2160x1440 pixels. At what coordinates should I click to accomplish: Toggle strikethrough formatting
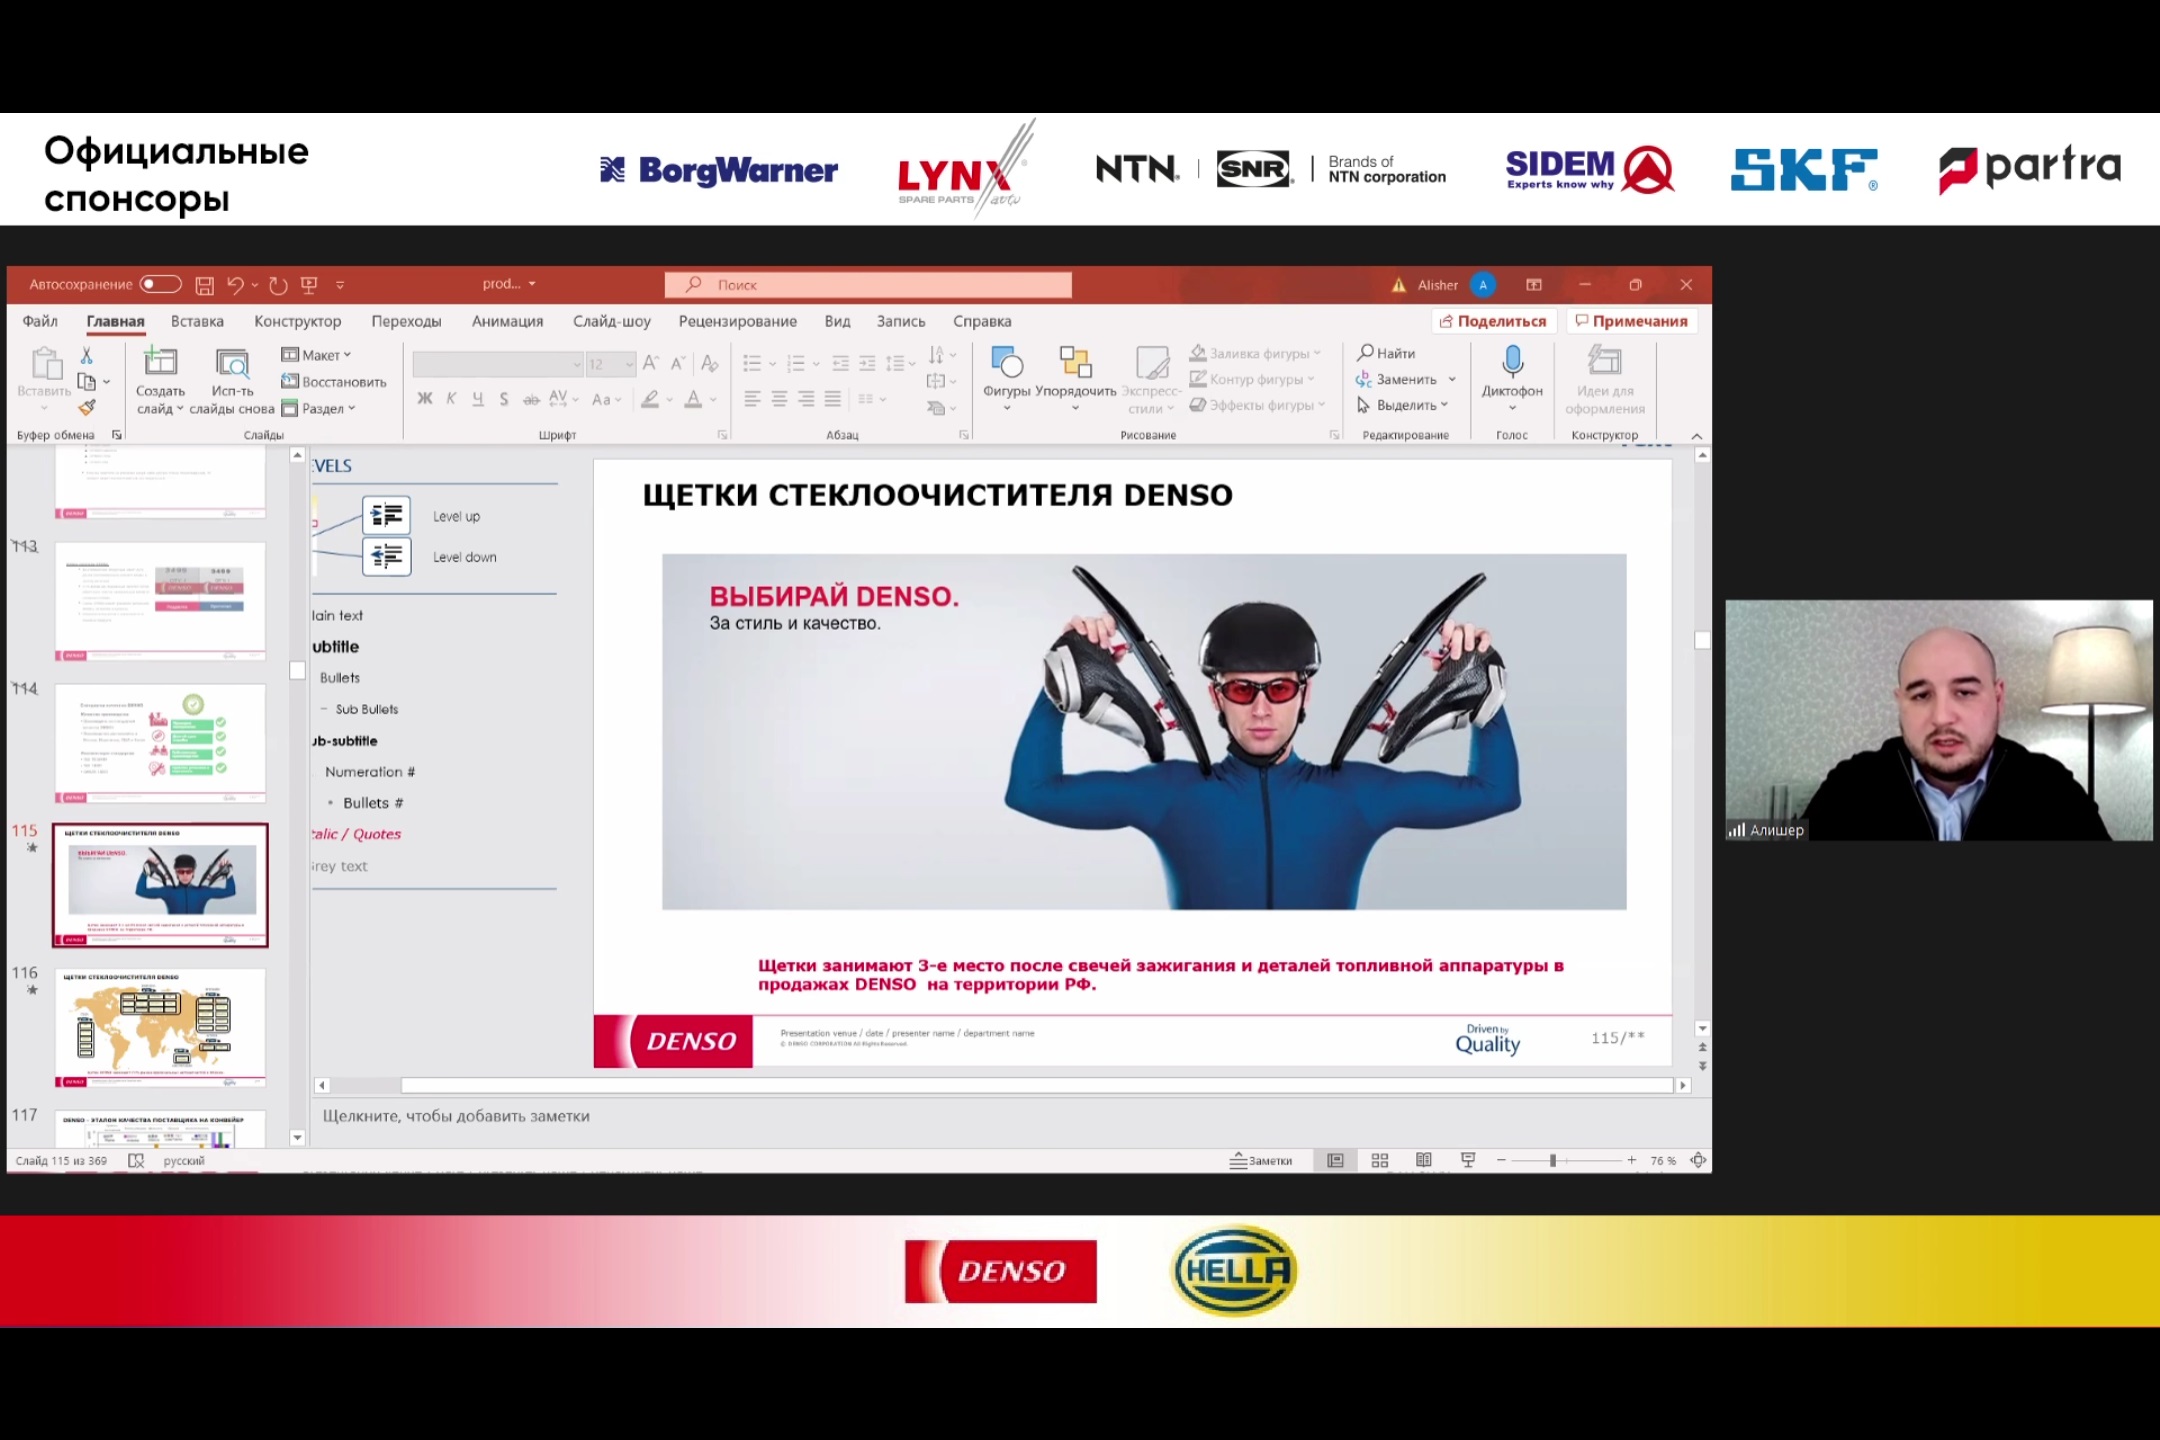point(531,399)
